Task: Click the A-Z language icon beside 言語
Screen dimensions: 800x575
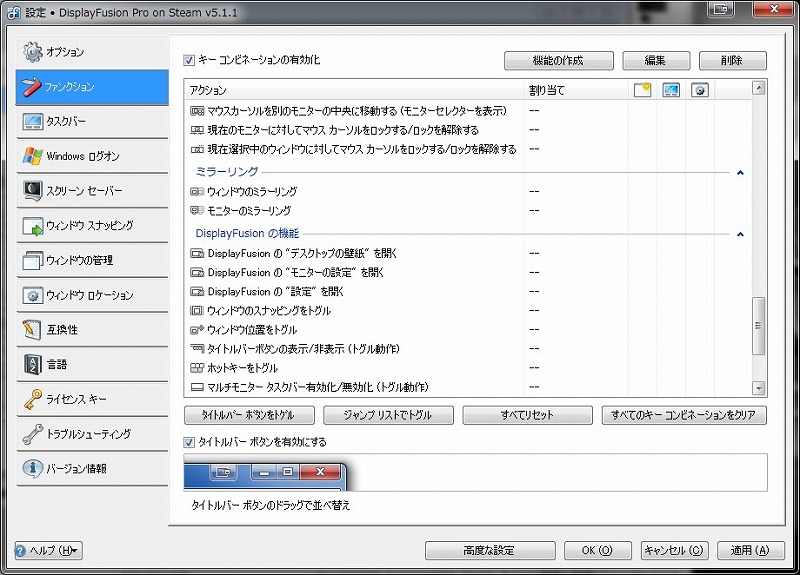Action: click(33, 364)
